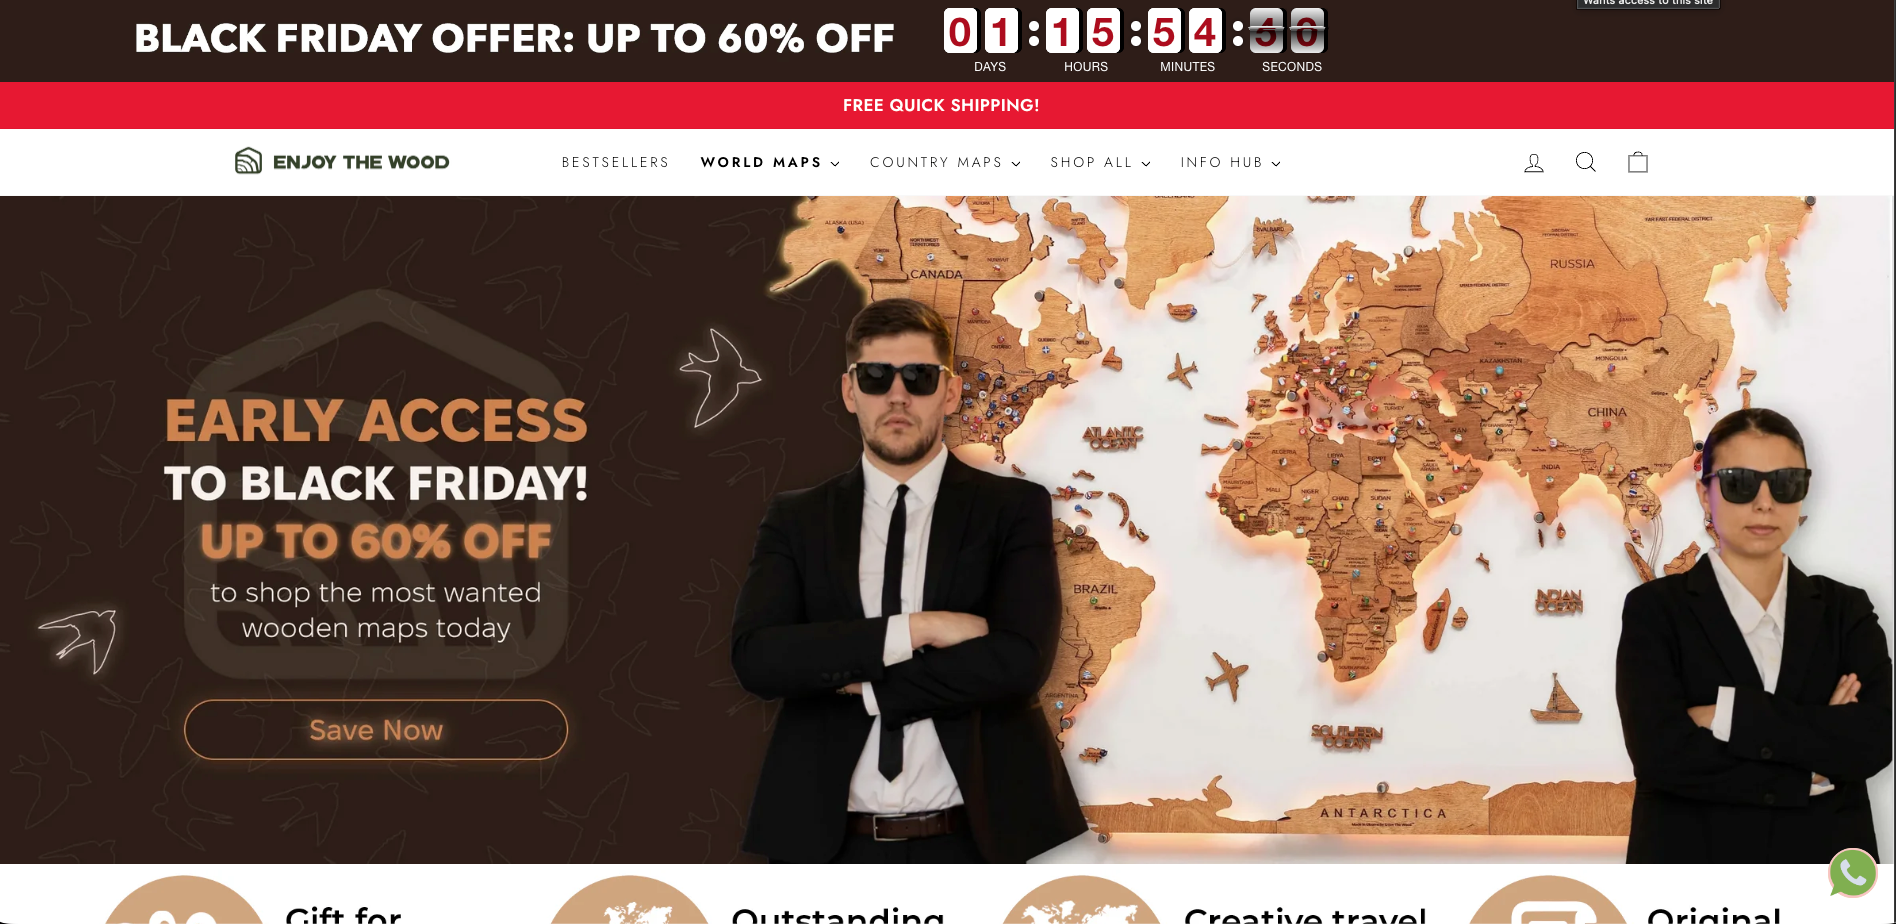The width and height of the screenshot is (1896, 924).
Task: Open WhatsApp chat bubble
Action: tap(1853, 873)
